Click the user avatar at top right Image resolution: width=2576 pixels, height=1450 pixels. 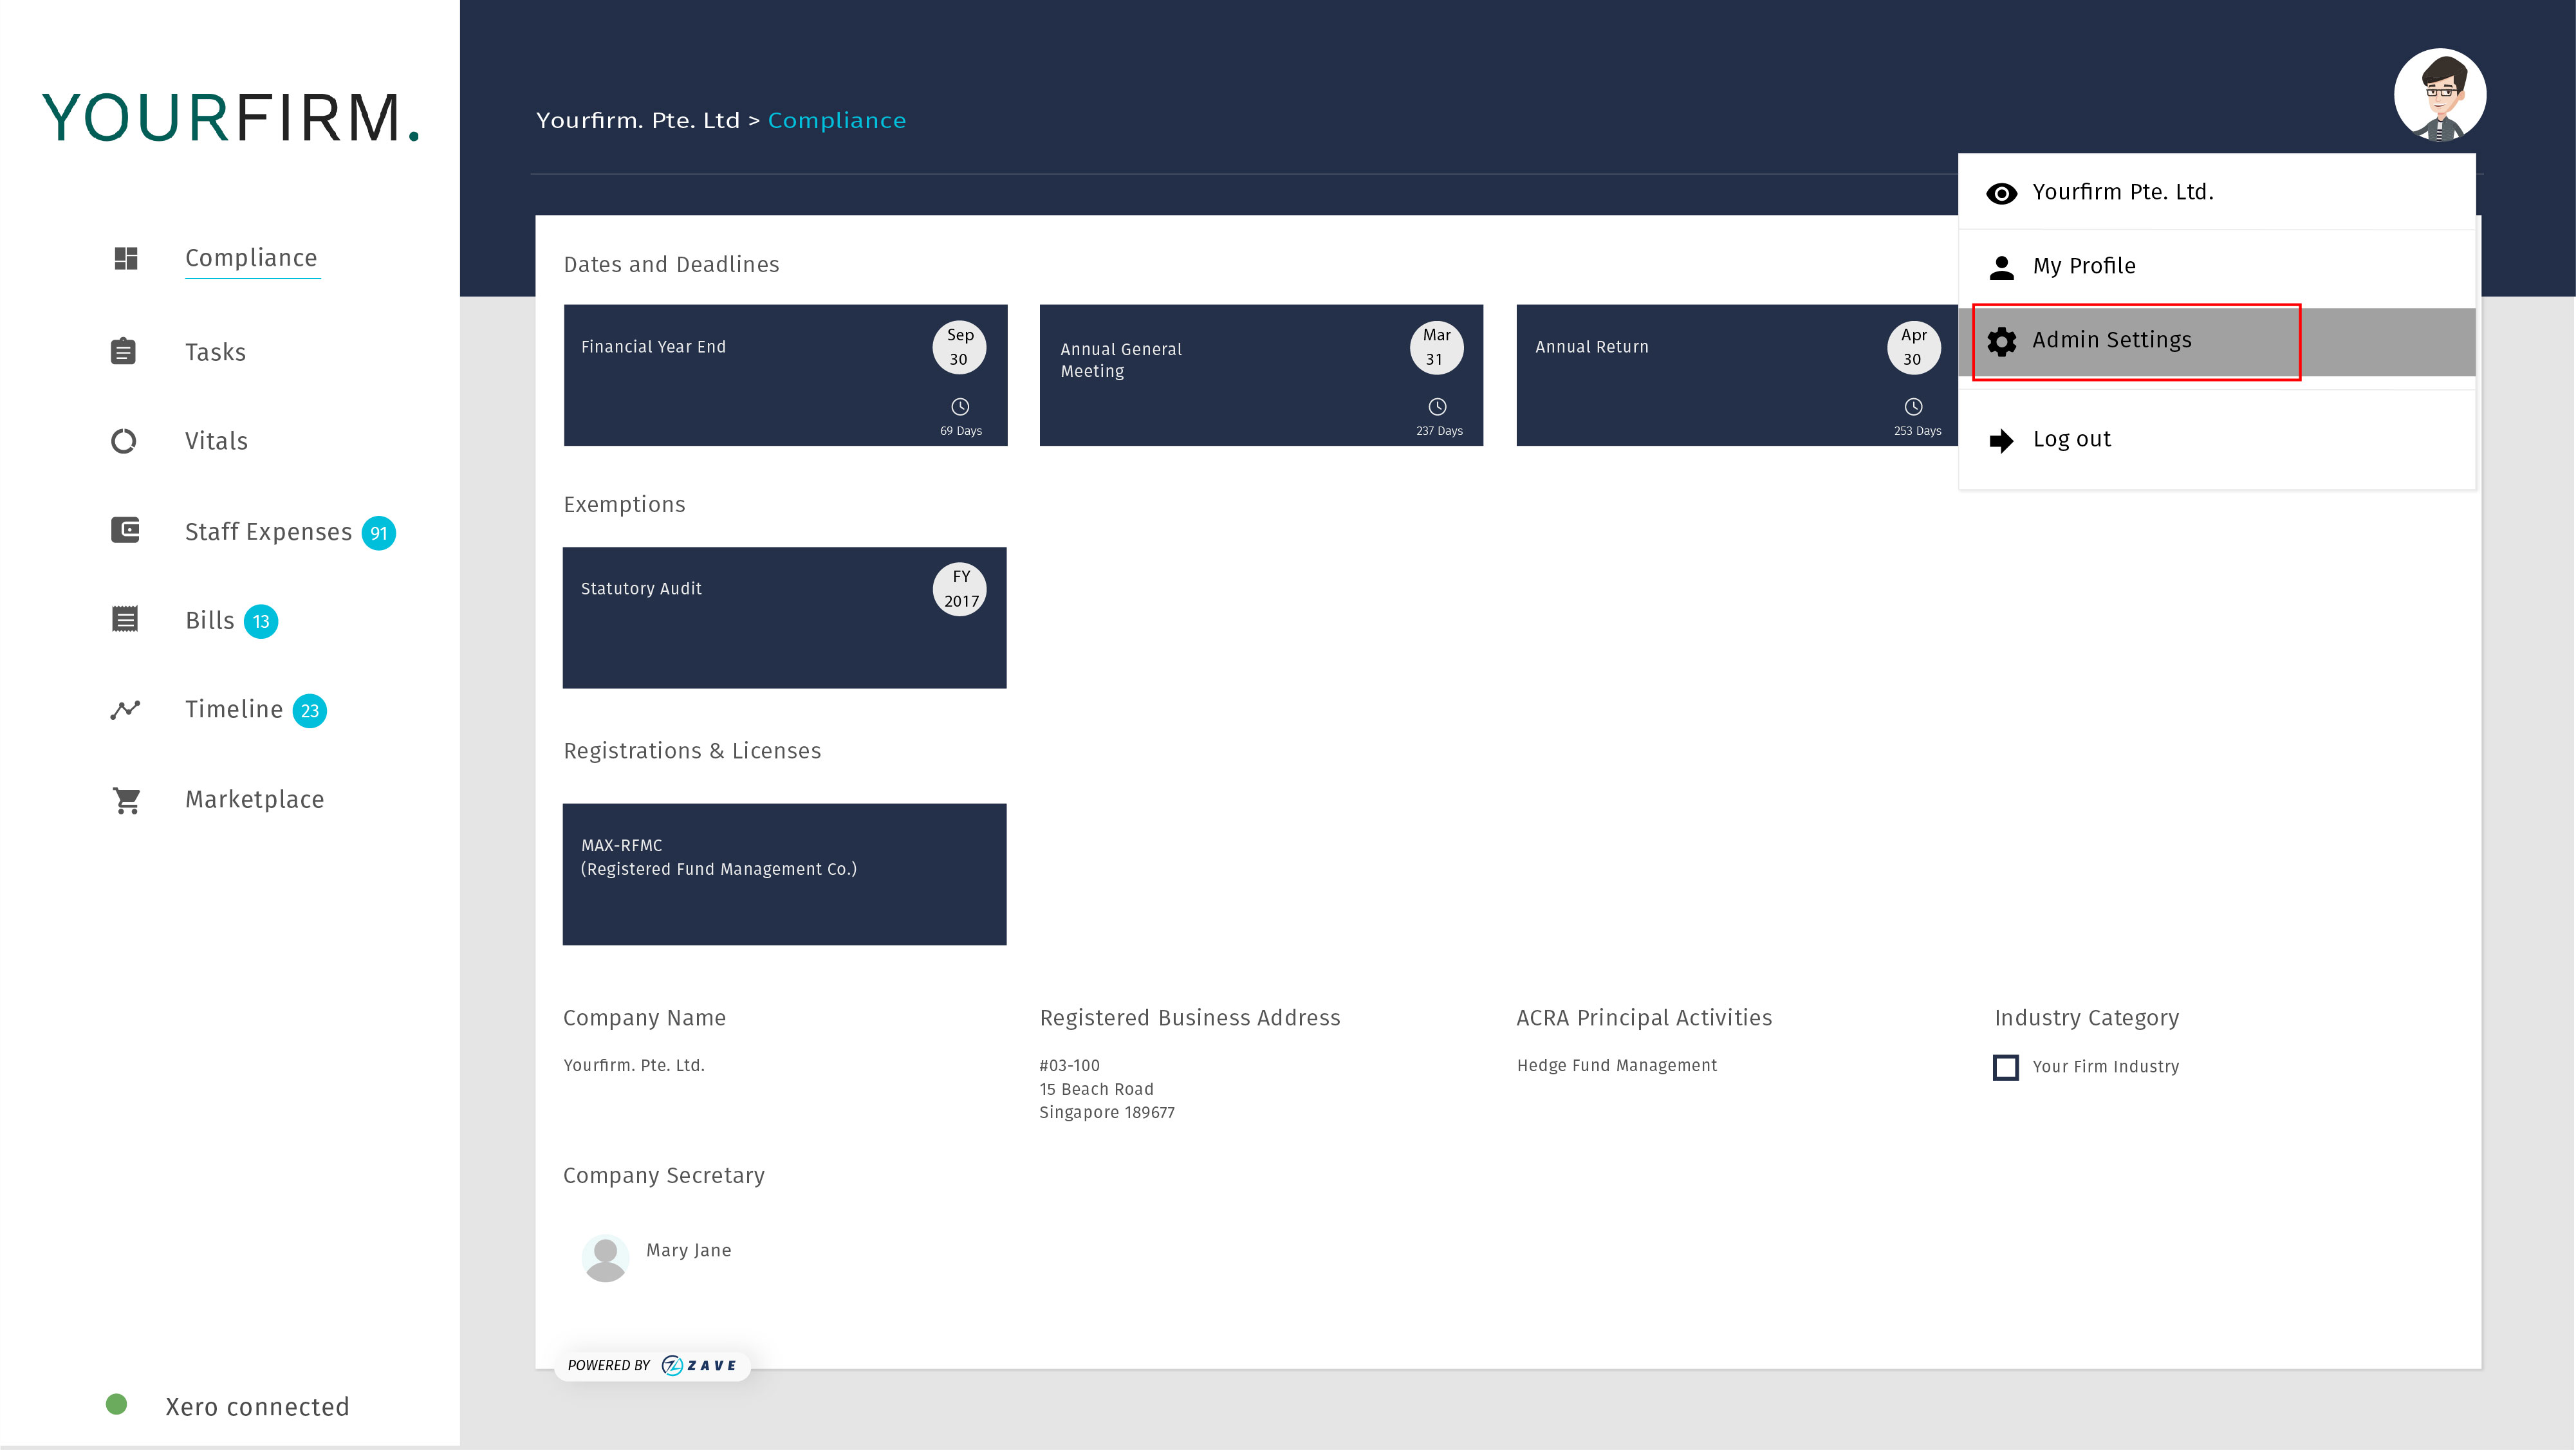tap(2439, 95)
